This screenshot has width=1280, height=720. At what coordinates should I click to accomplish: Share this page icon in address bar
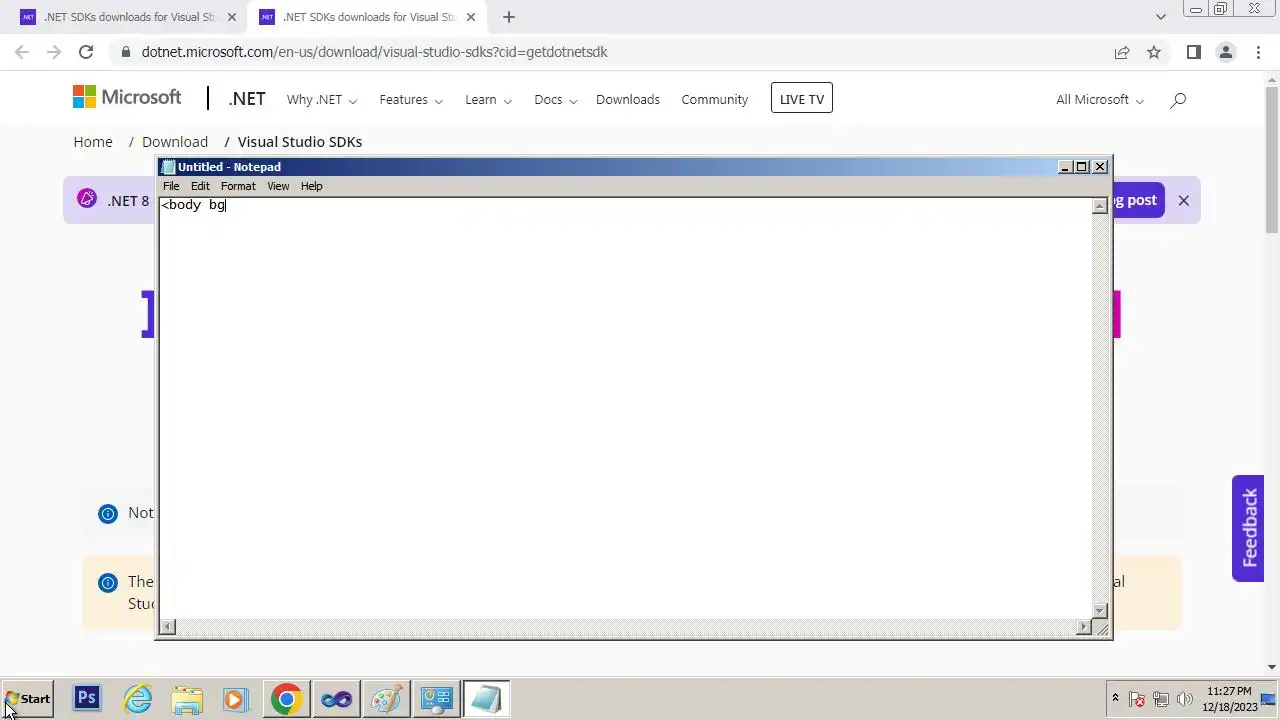pos(1122,52)
